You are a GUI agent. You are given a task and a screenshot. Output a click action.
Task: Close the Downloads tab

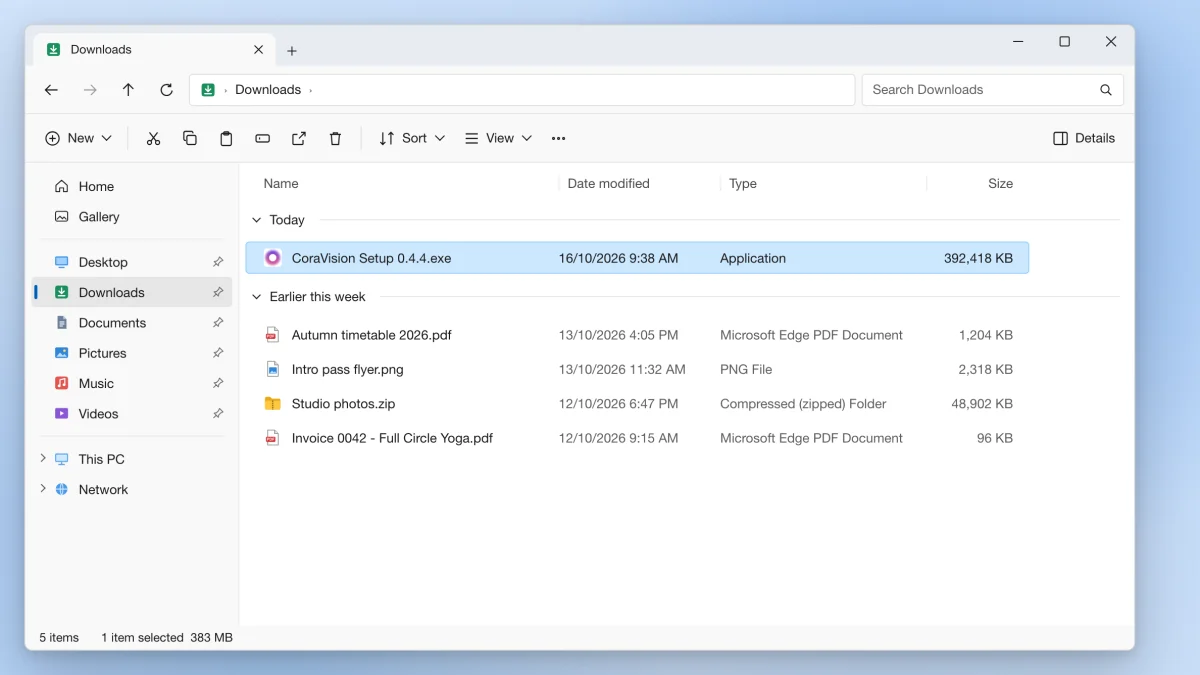pyautogui.click(x=258, y=49)
